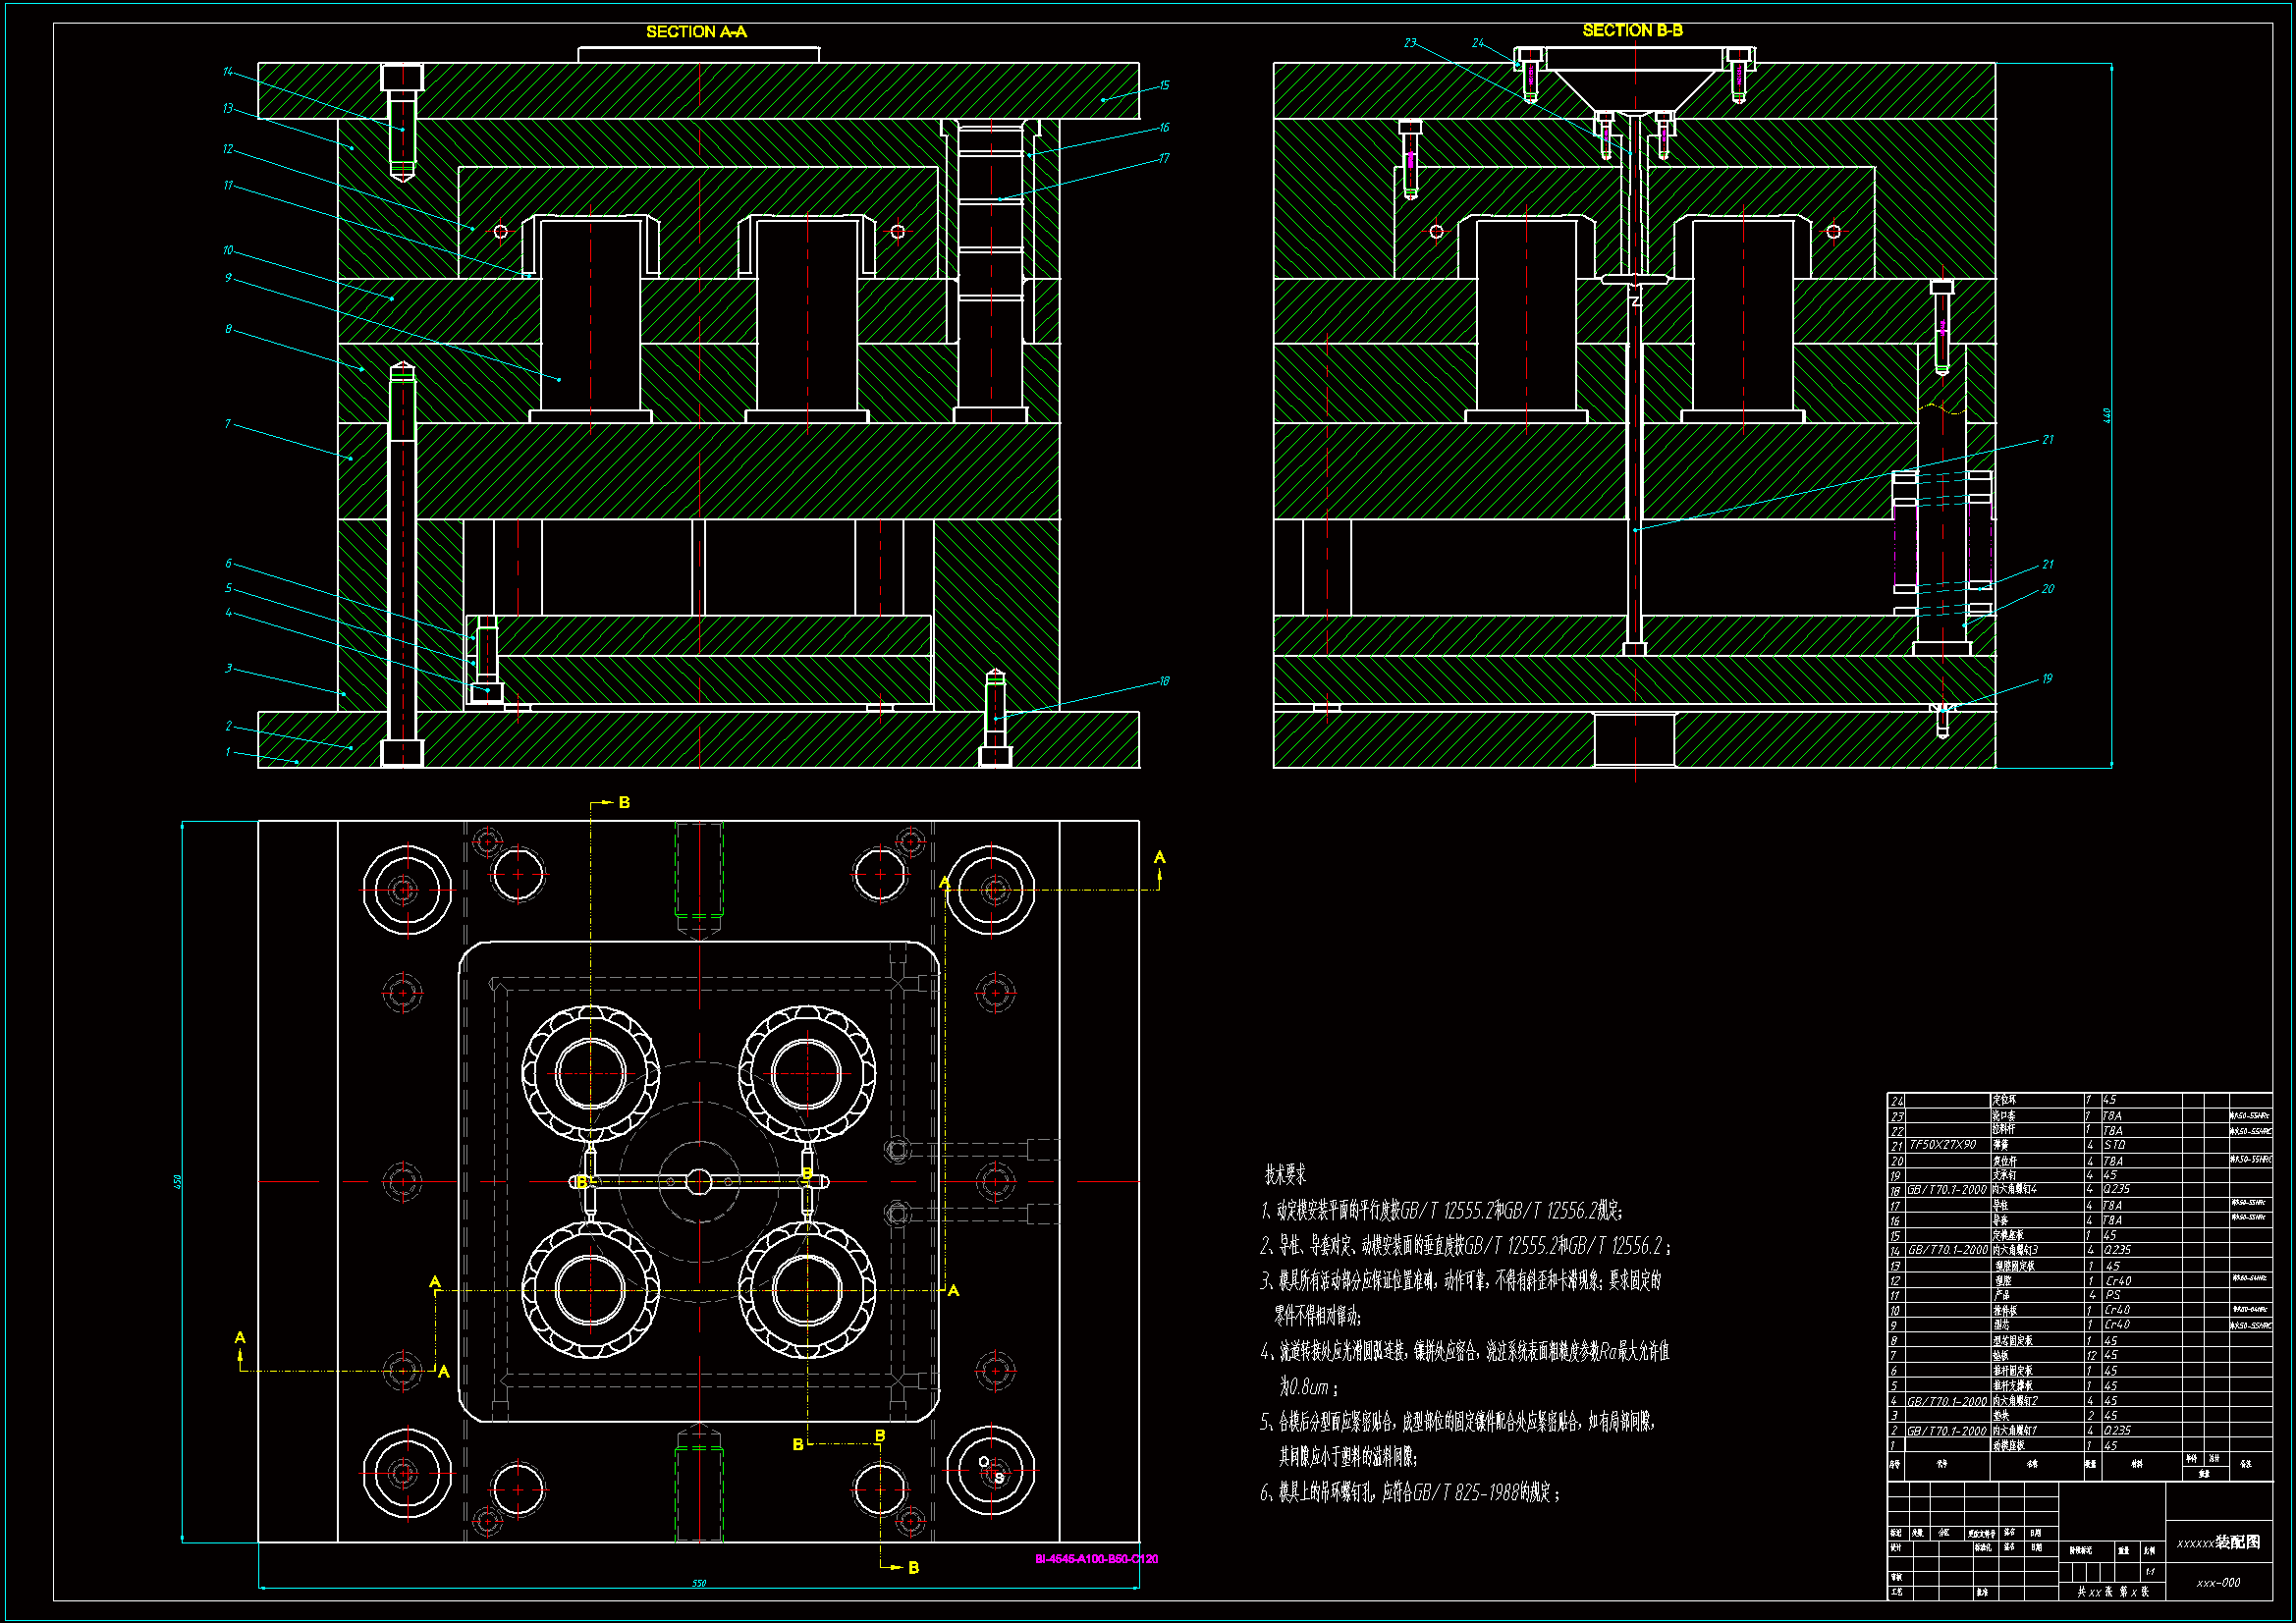Select balloon number 19 in Section B-B
The width and height of the screenshot is (2296, 1623).
(2047, 678)
